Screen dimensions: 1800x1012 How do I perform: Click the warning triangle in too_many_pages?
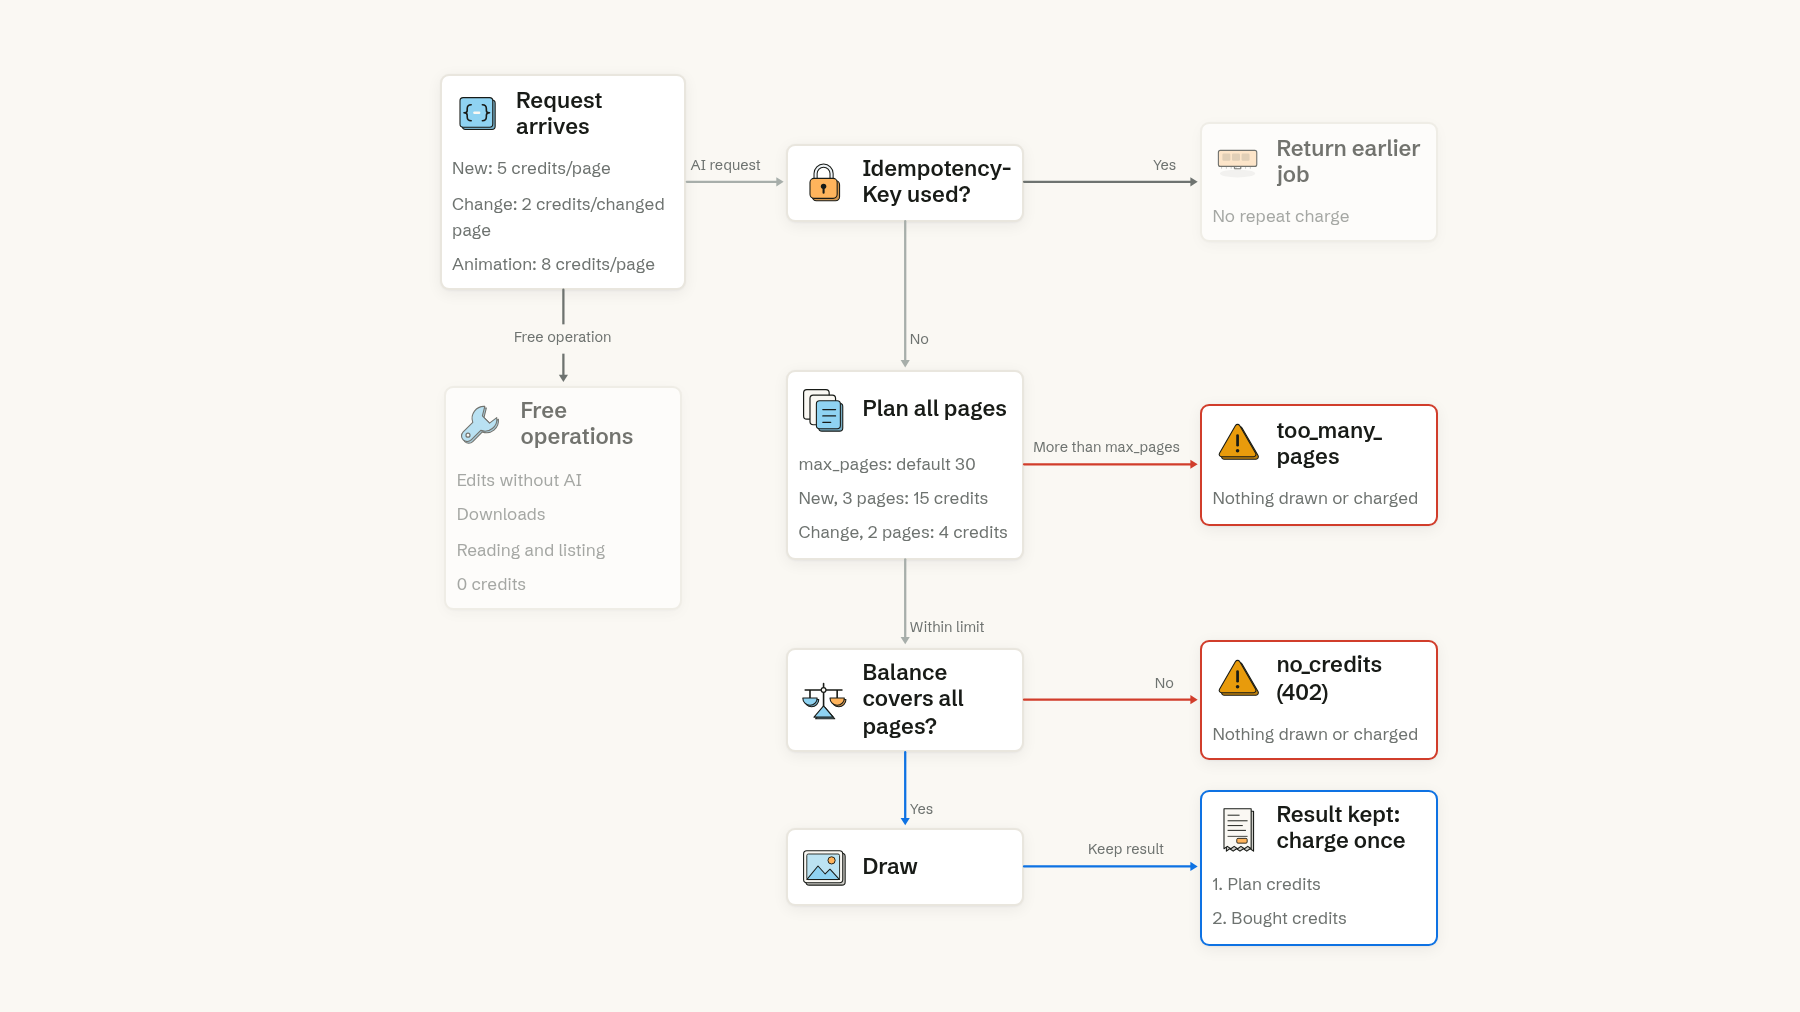coord(1238,442)
